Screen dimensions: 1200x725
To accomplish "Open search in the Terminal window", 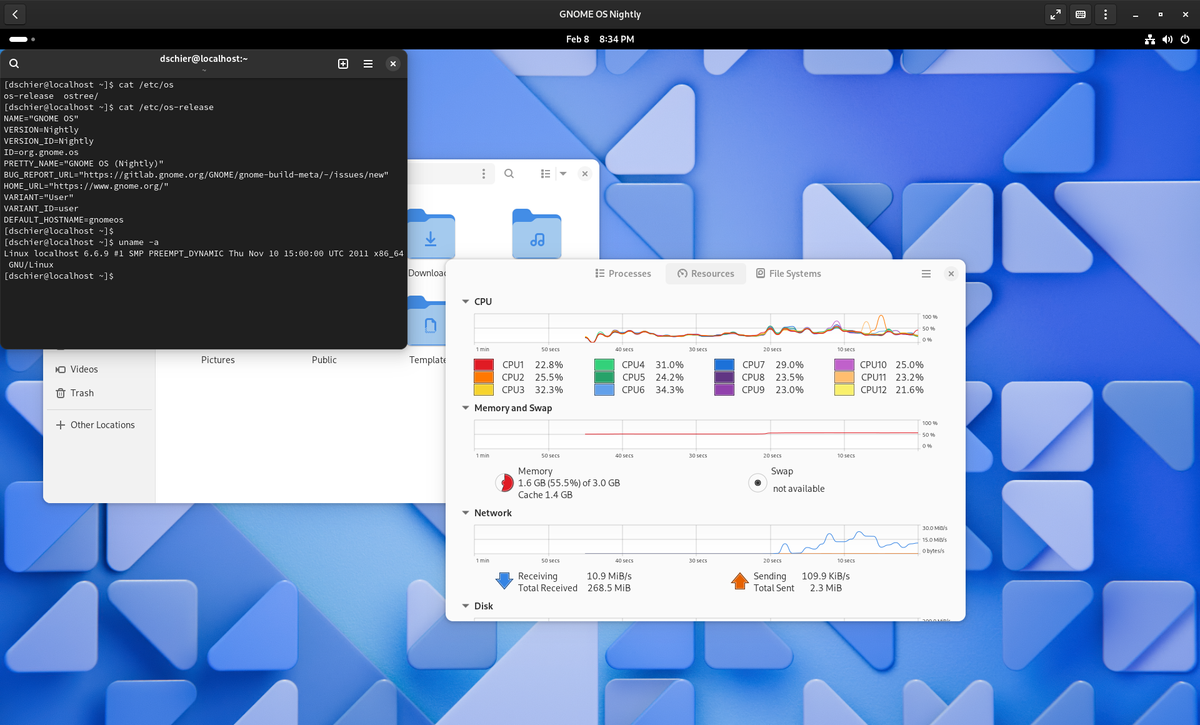I will pos(13,62).
